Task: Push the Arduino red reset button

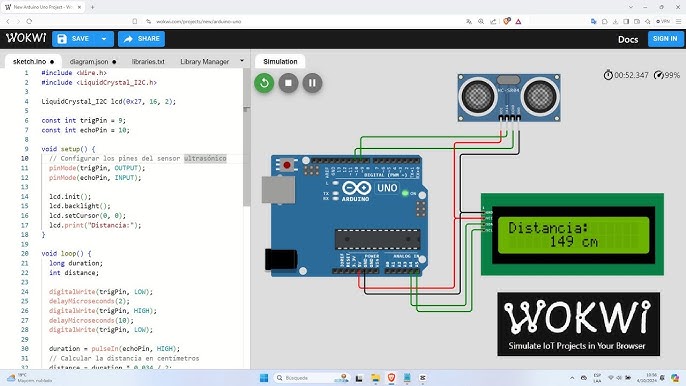Action: click(287, 165)
